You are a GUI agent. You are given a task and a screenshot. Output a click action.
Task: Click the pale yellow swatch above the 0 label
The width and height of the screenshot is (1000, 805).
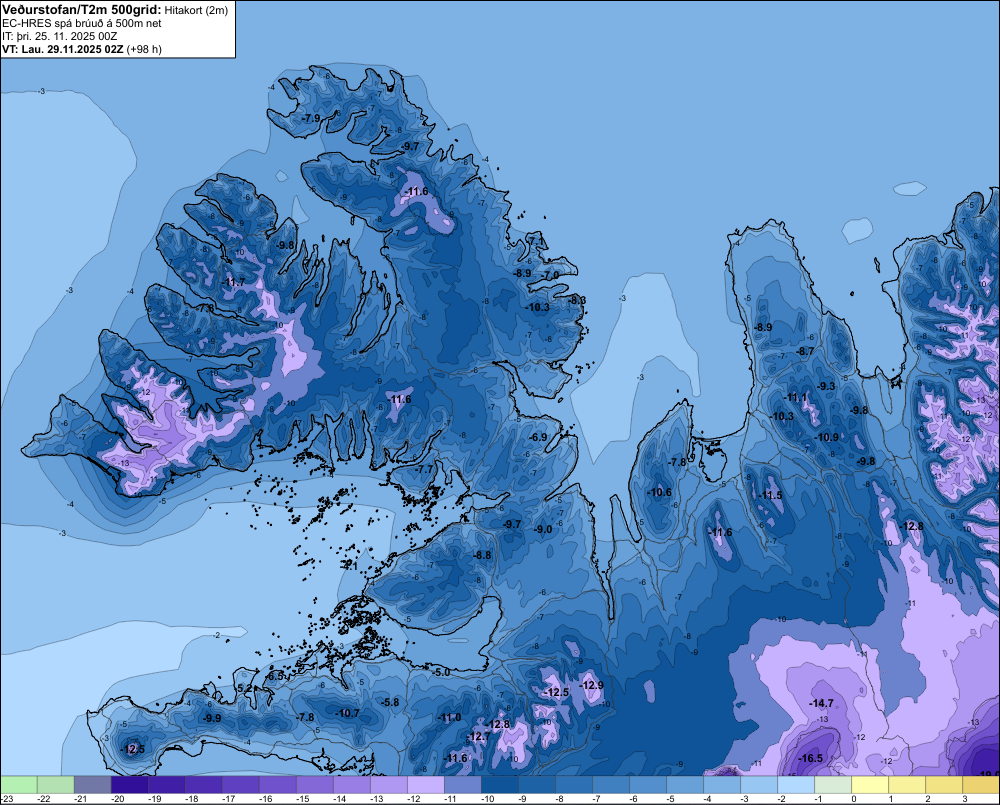[x=870, y=784]
